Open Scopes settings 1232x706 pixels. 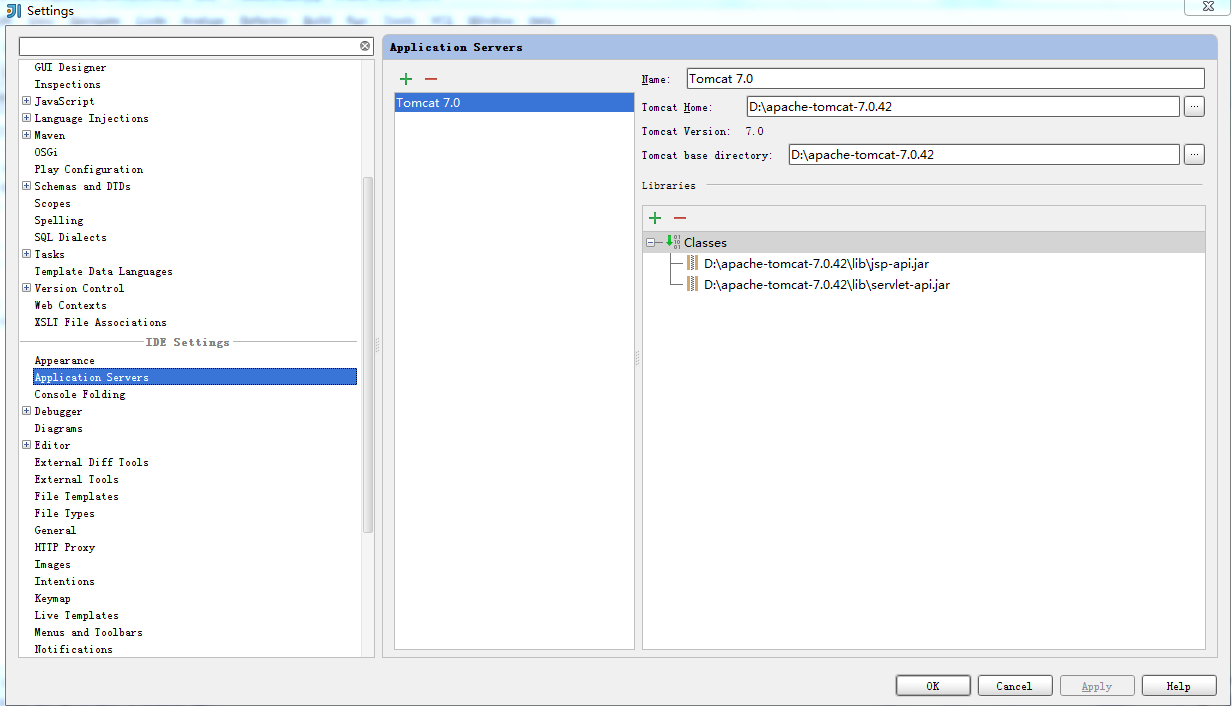pyautogui.click(x=52, y=203)
